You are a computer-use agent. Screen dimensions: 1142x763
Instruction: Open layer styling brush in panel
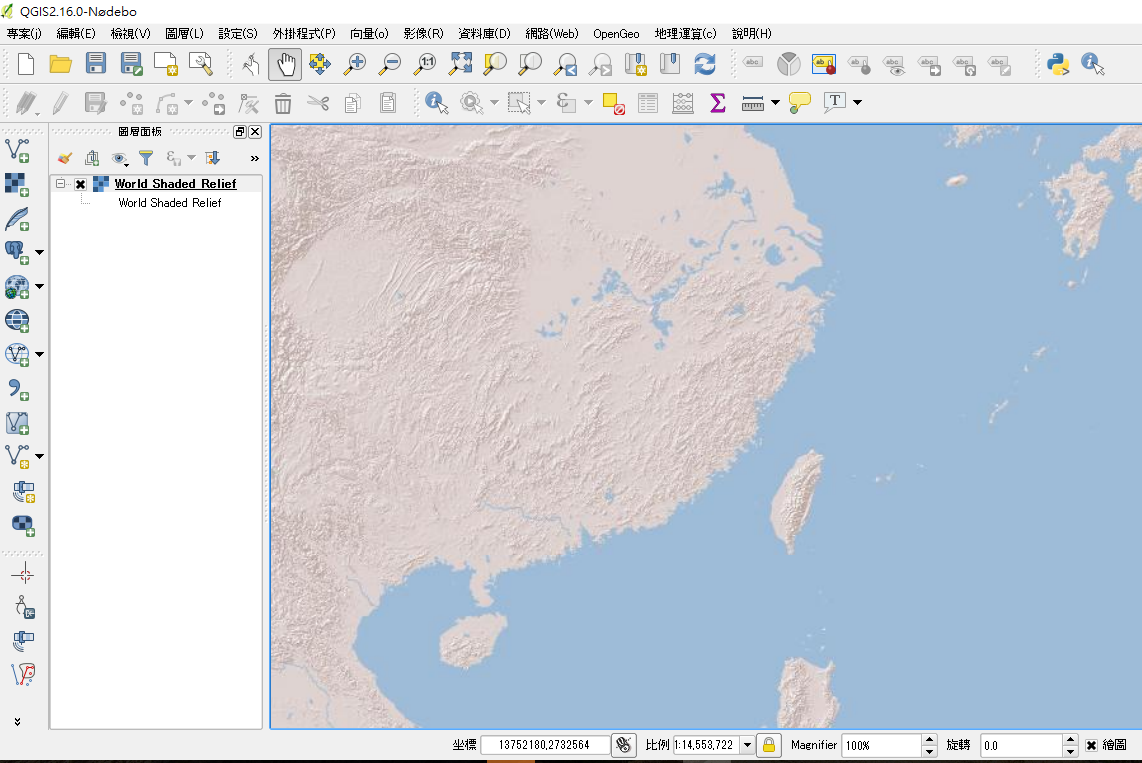pos(65,158)
